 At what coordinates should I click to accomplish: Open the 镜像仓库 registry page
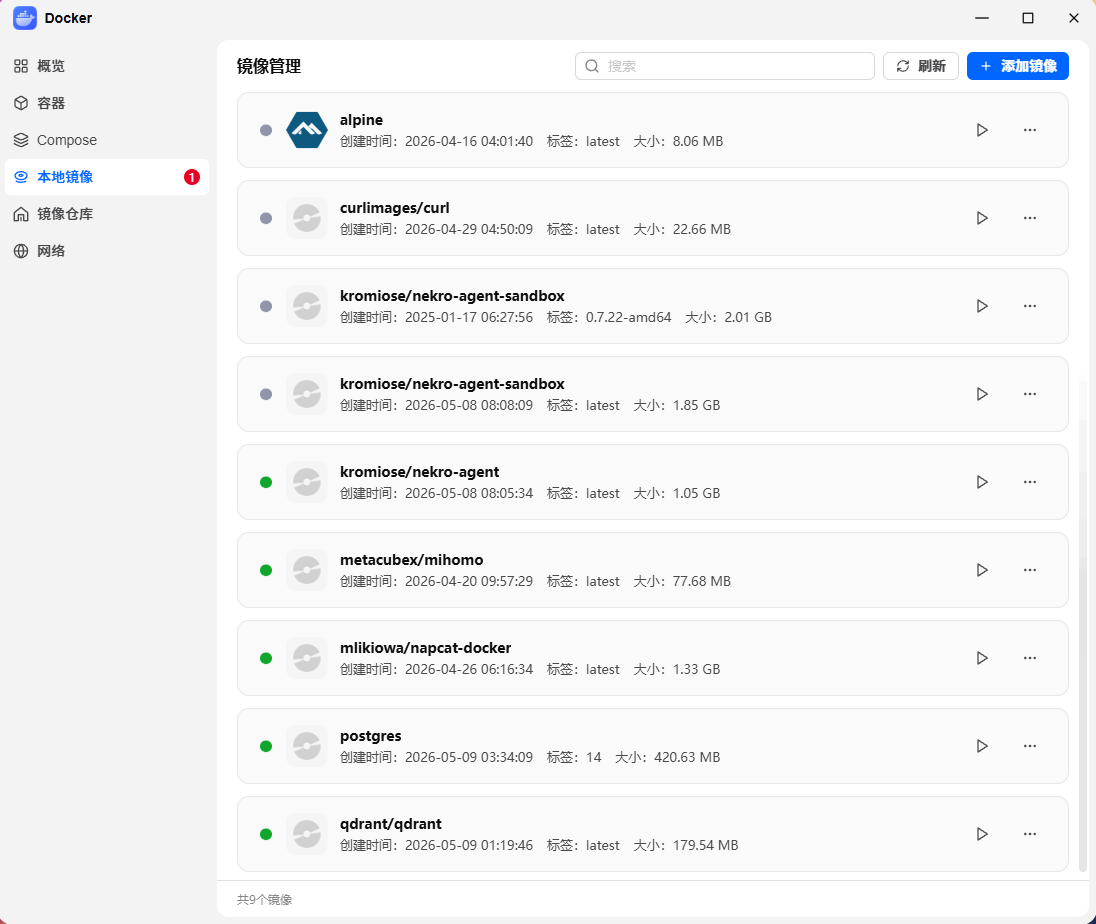107,214
